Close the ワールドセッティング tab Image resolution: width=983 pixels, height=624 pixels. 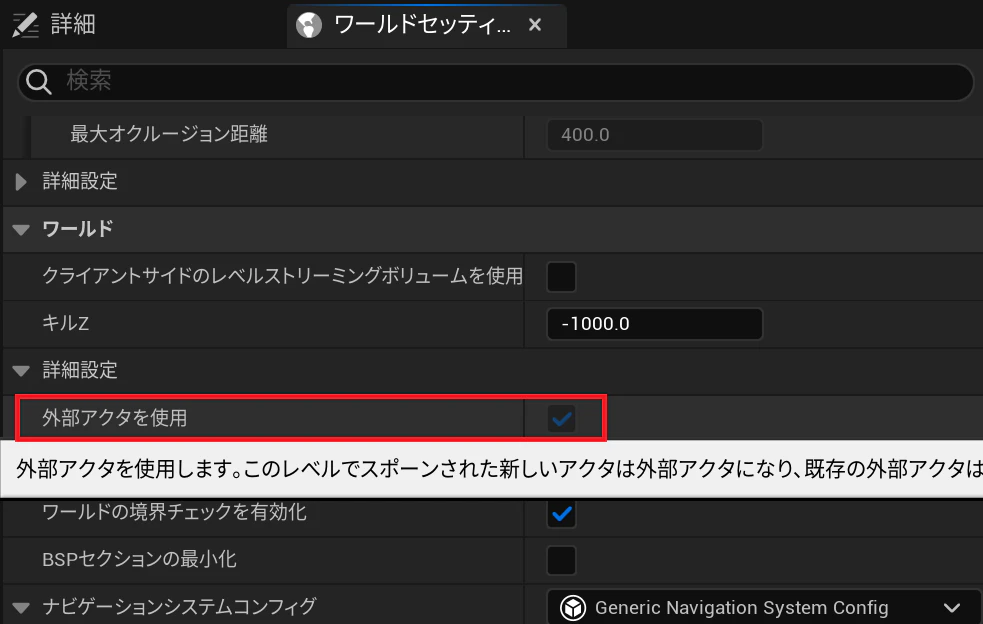click(x=535, y=25)
